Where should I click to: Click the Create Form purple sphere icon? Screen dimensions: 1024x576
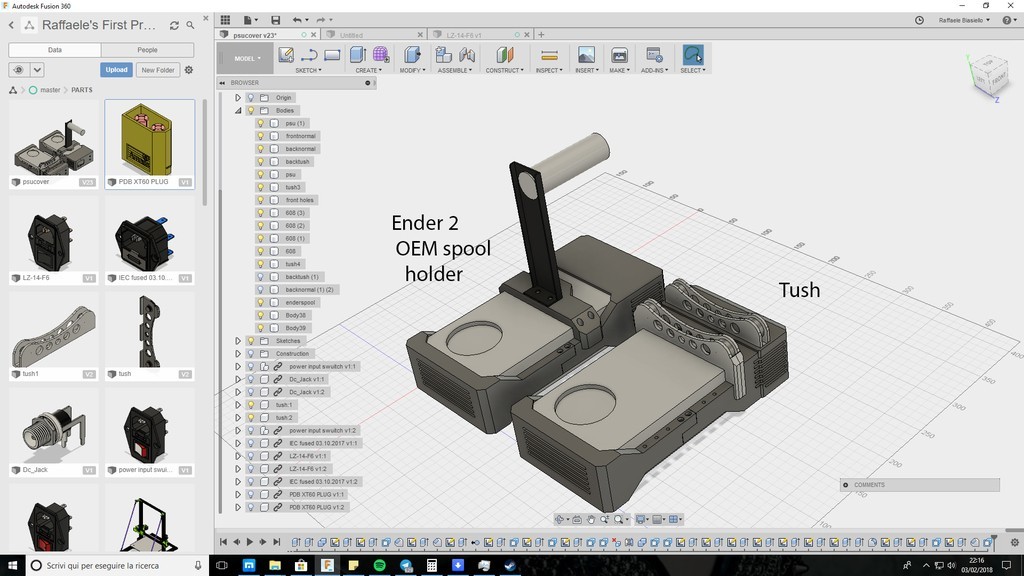381,55
